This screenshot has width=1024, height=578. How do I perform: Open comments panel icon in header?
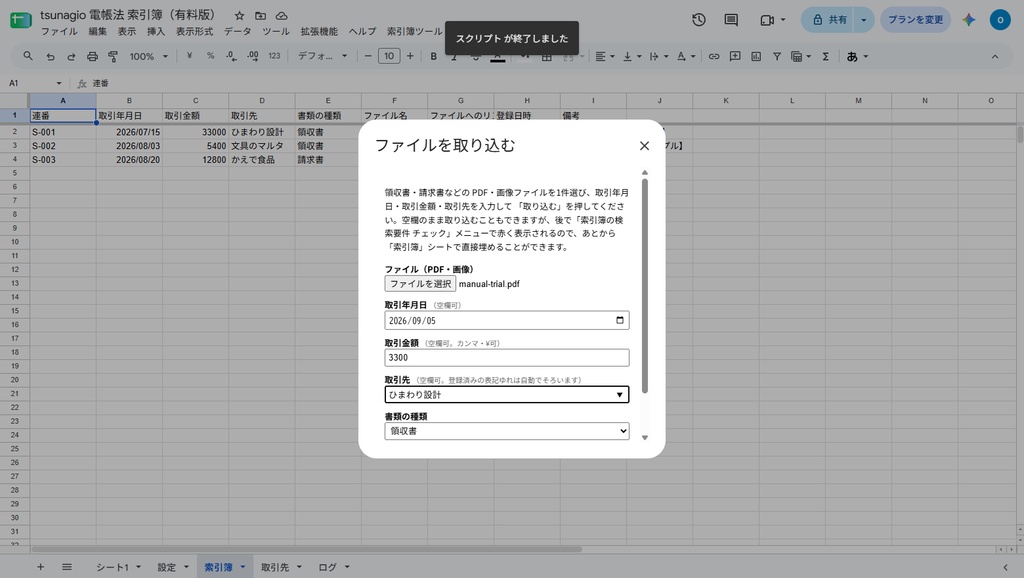pos(731,20)
